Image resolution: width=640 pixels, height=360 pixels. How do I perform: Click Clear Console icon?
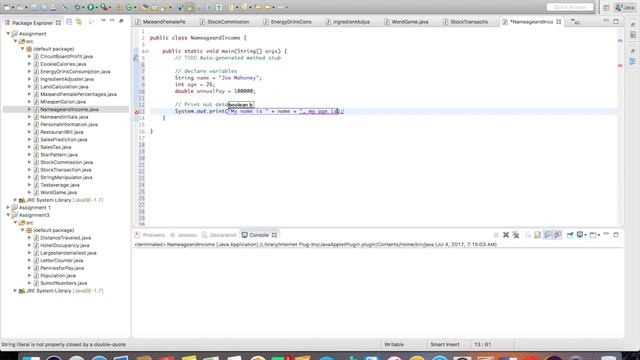point(527,235)
